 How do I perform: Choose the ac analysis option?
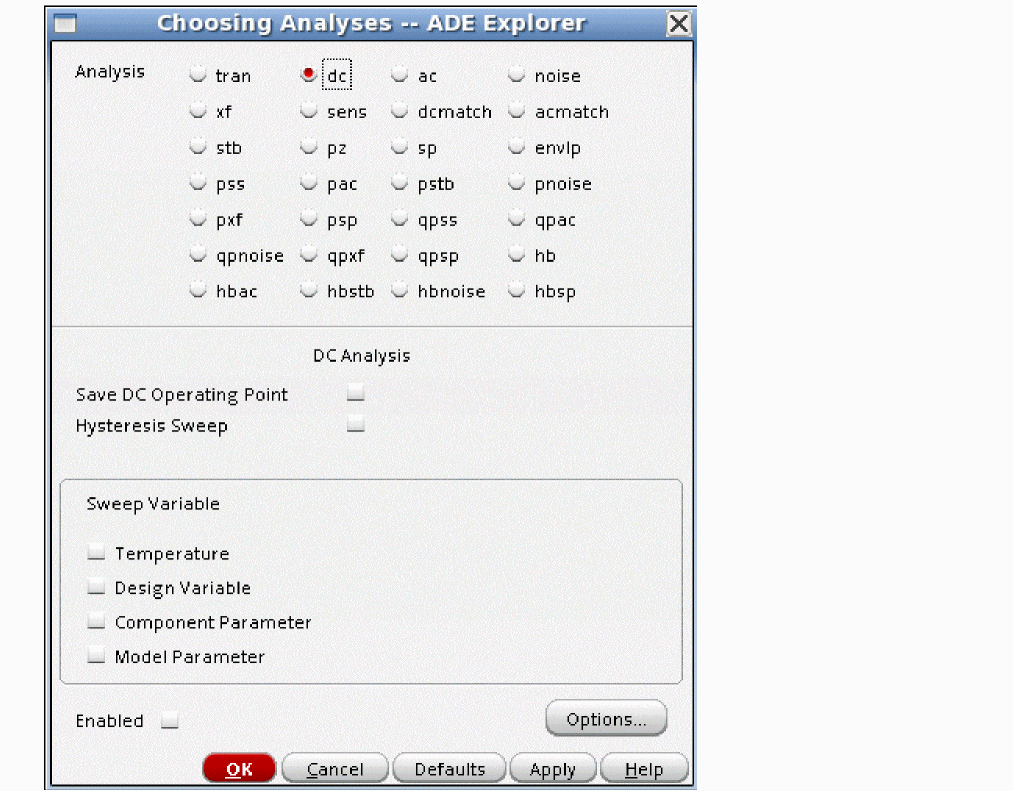click(400, 75)
